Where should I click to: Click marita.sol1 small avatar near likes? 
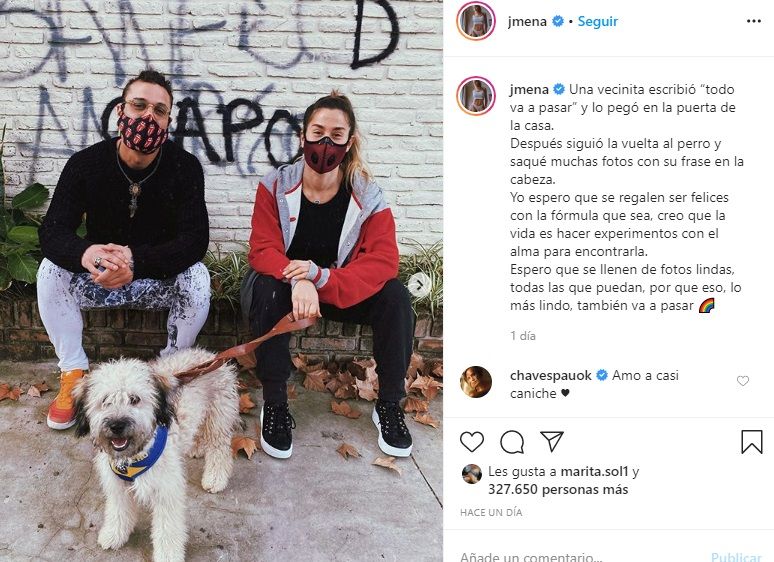point(472,474)
